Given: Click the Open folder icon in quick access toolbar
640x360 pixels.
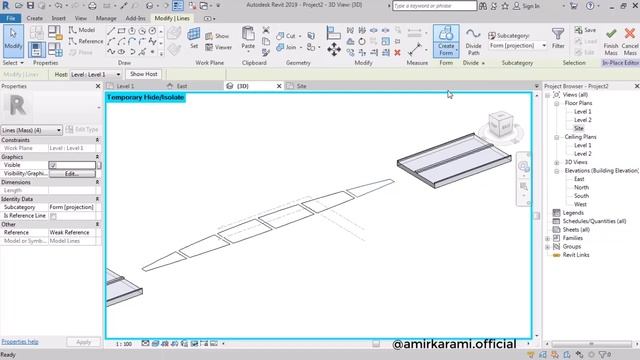Looking at the screenshot, I should click(x=19, y=6).
